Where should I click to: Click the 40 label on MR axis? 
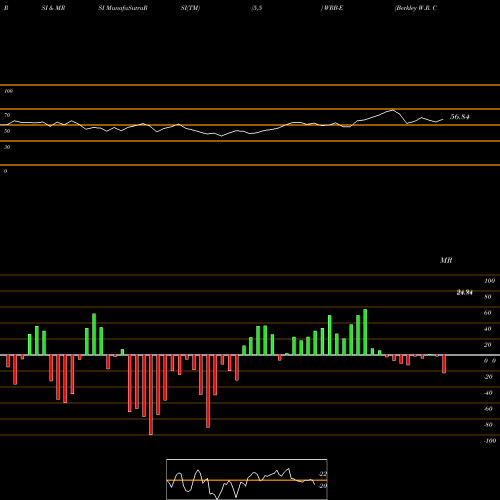(x=488, y=329)
